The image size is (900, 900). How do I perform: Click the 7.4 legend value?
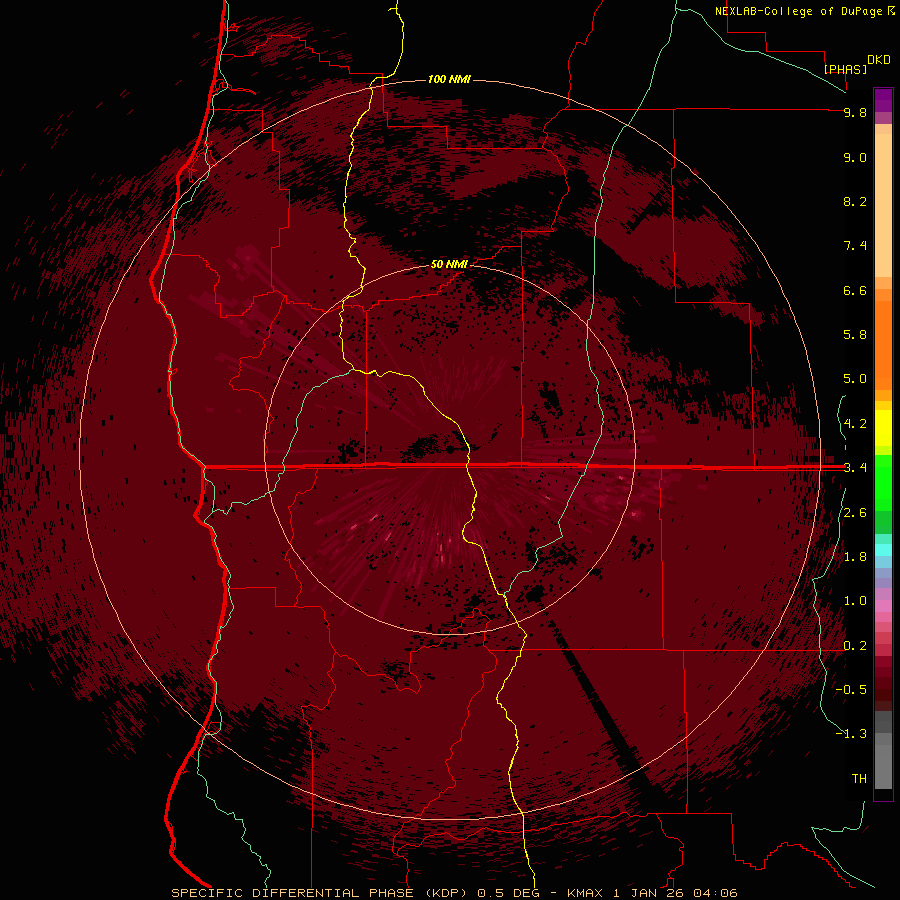[855, 246]
